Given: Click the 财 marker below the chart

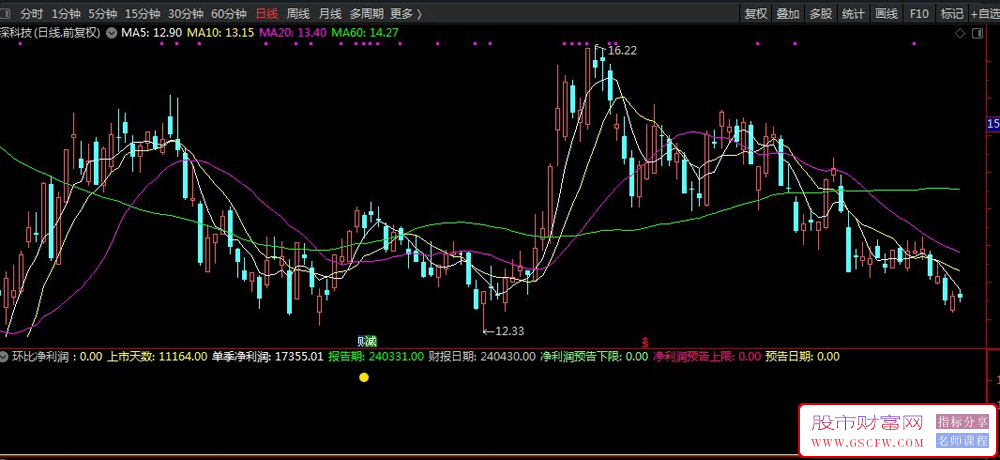Looking at the screenshot, I should tap(361, 341).
